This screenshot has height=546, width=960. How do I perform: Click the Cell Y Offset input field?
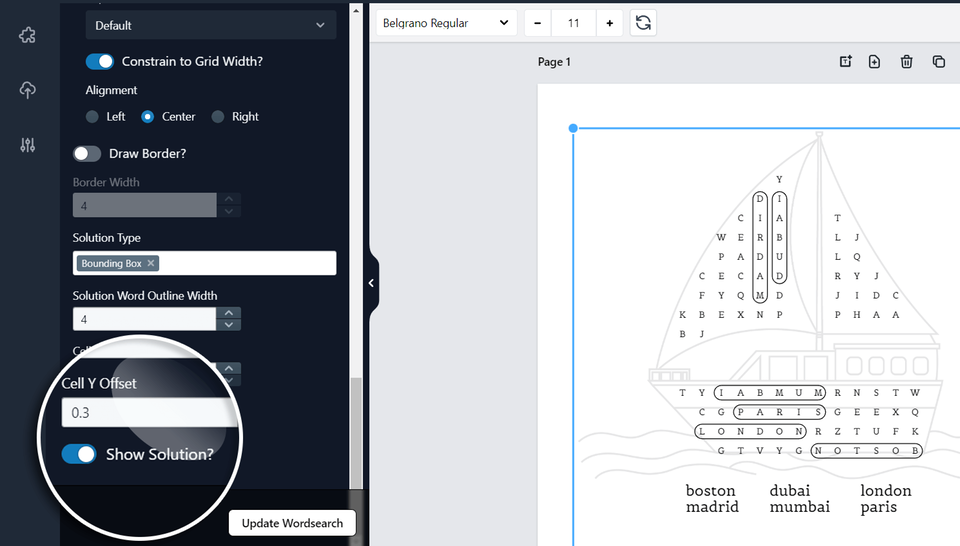[149, 413]
